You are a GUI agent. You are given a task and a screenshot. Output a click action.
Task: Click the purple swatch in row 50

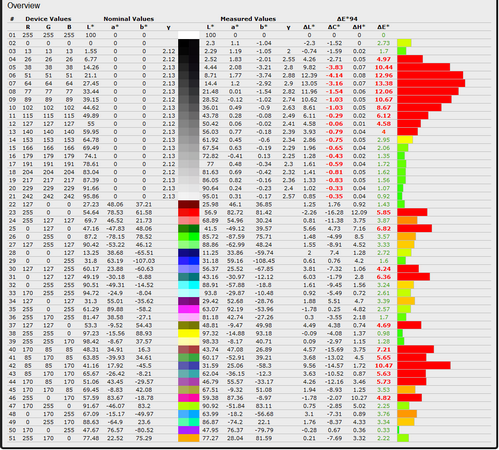coord(189,430)
